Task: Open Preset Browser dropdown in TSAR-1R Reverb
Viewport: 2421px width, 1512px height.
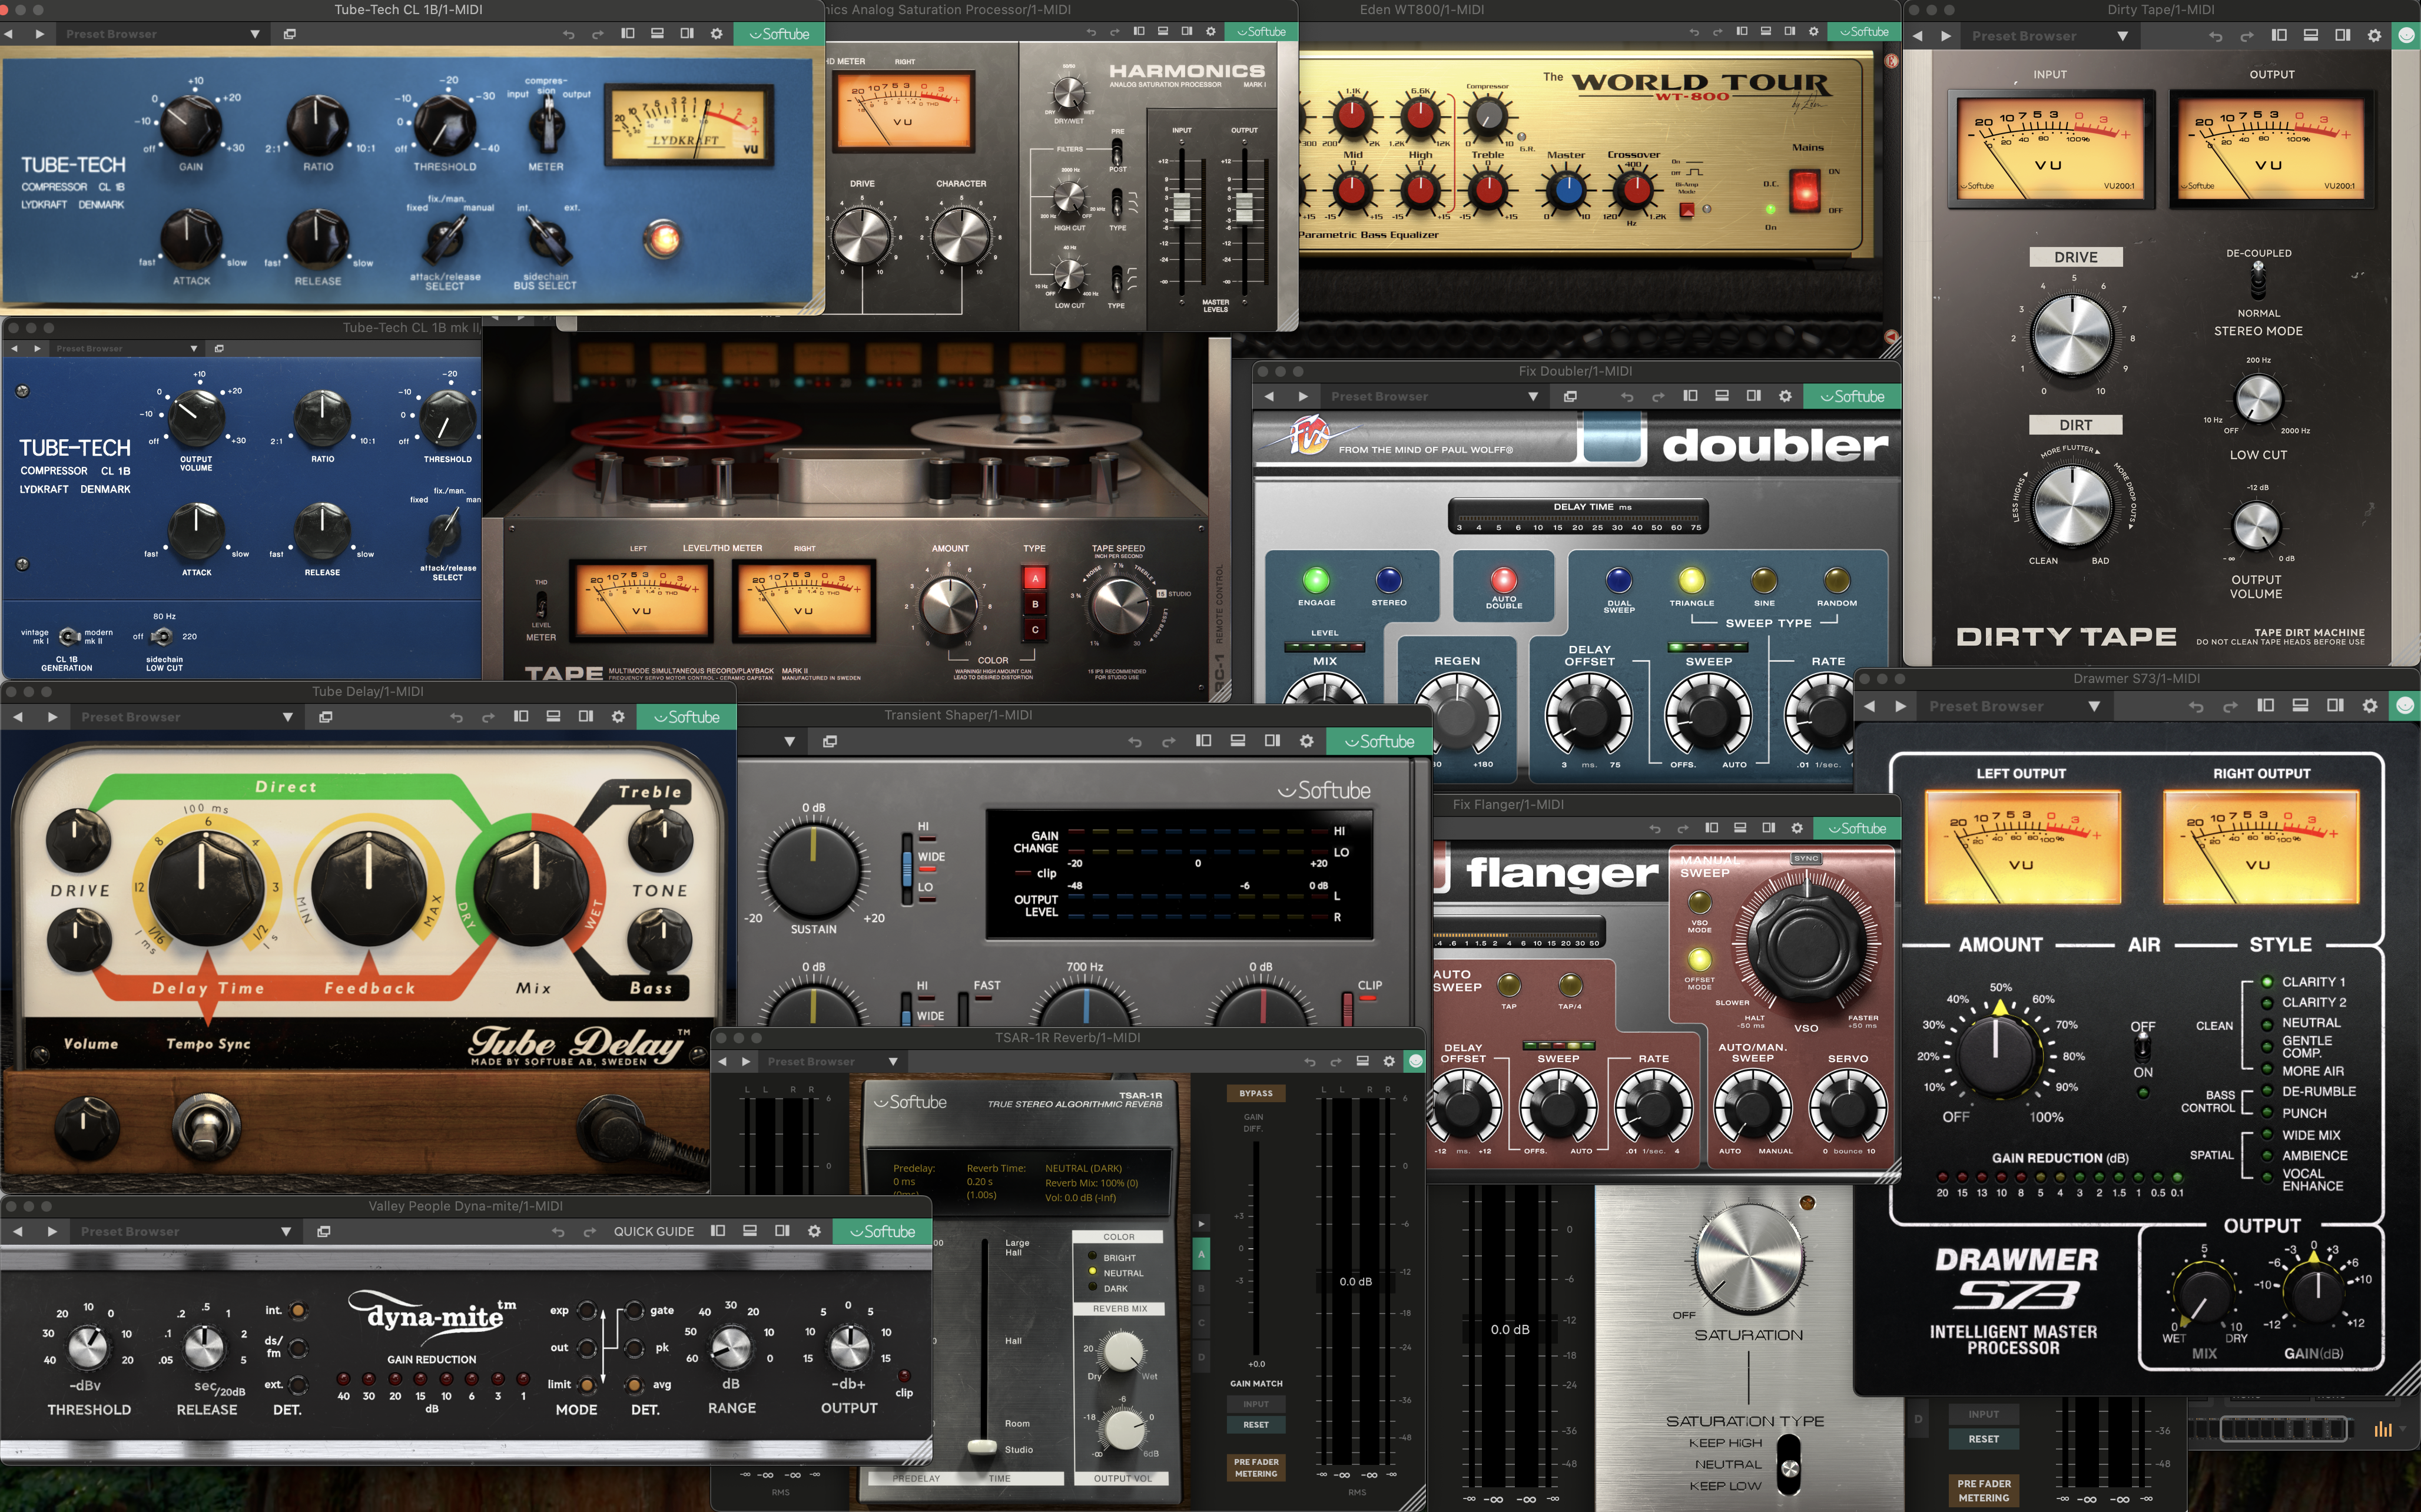Action: [x=832, y=1061]
